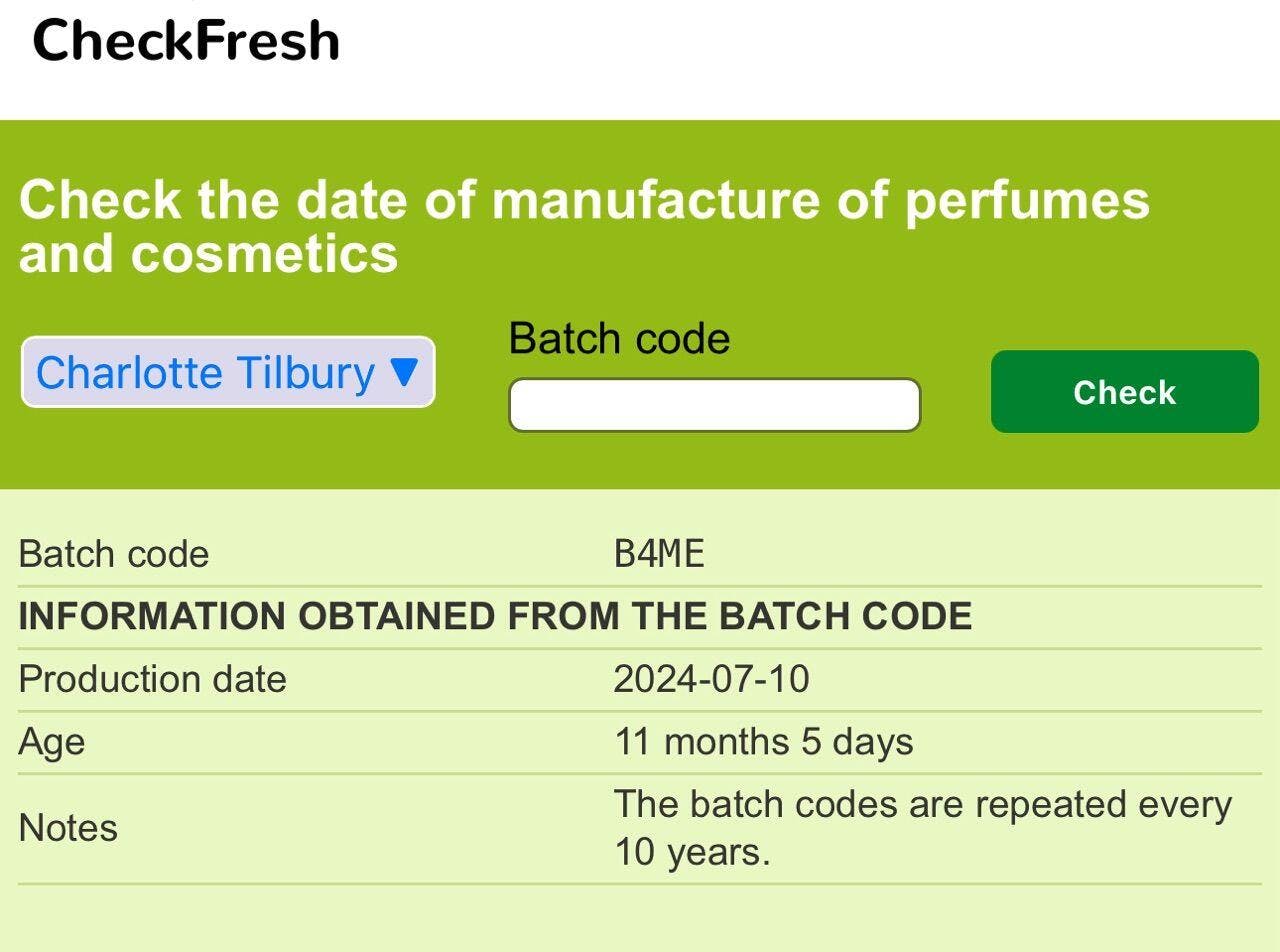Click the Production date row label
Image resolution: width=1280 pixels, height=952 pixels.
pos(152,679)
